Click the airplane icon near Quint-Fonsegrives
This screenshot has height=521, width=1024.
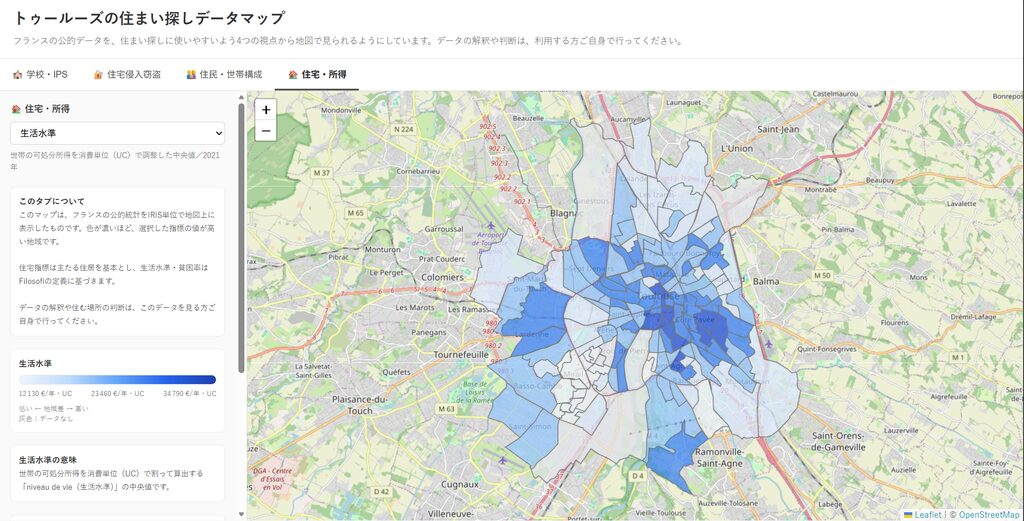click(768, 344)
